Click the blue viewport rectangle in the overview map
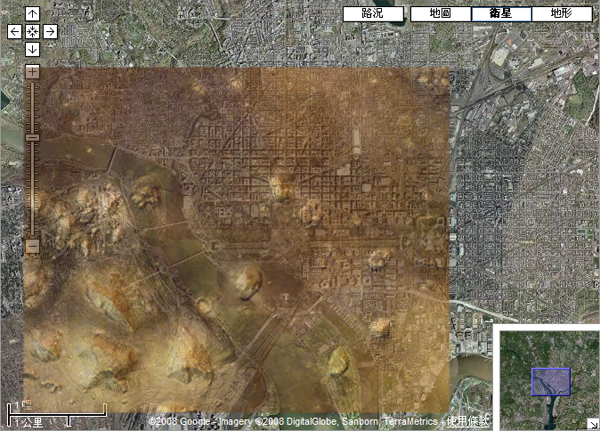600x431 pixels. [550, 382]
